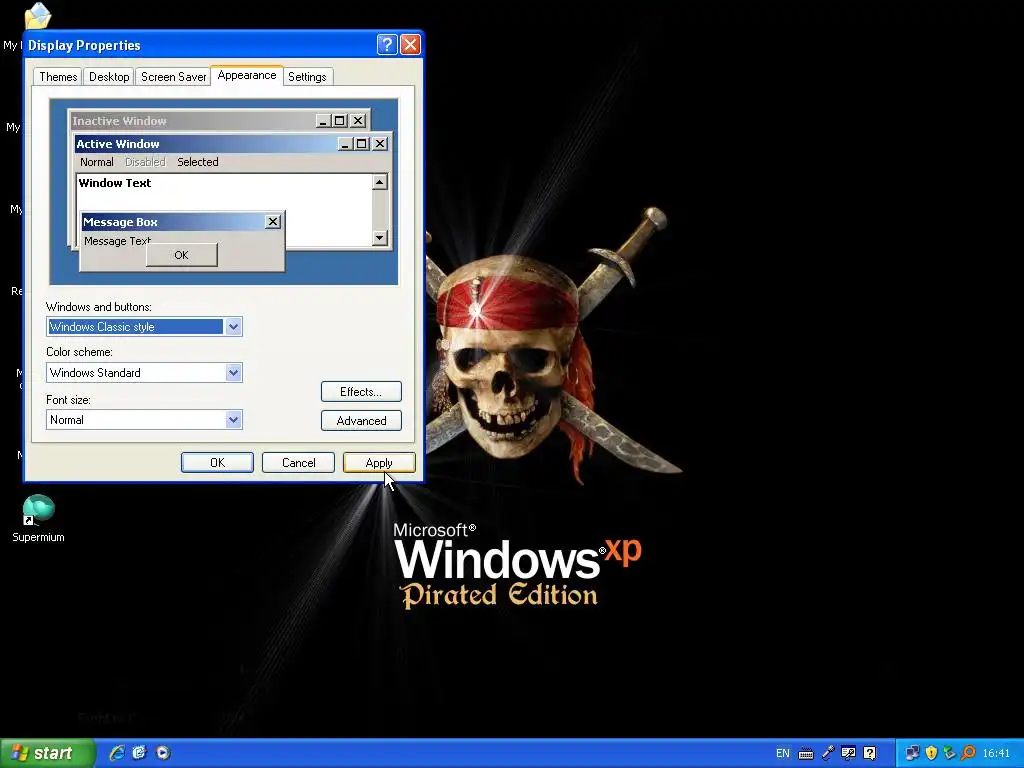Click the taskbar clock showing 16:41
The width and height of the screenshot is (1024, 768).
tap(996, 753)
